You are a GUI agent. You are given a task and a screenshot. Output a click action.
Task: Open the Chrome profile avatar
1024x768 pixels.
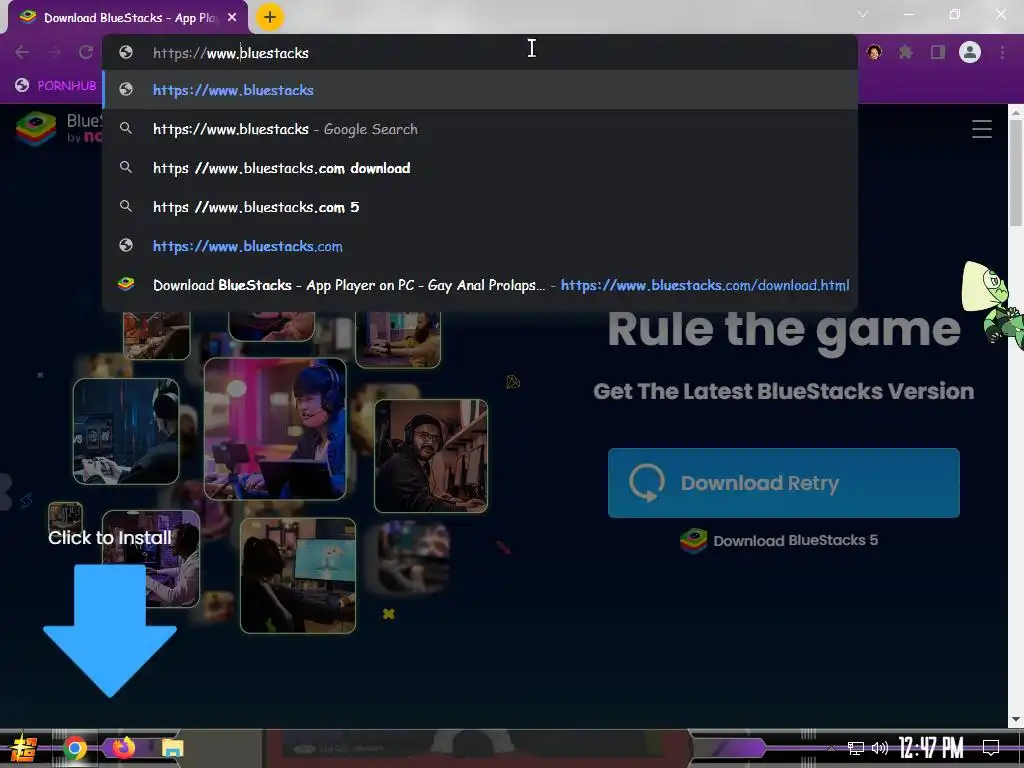tap(970, 52)
